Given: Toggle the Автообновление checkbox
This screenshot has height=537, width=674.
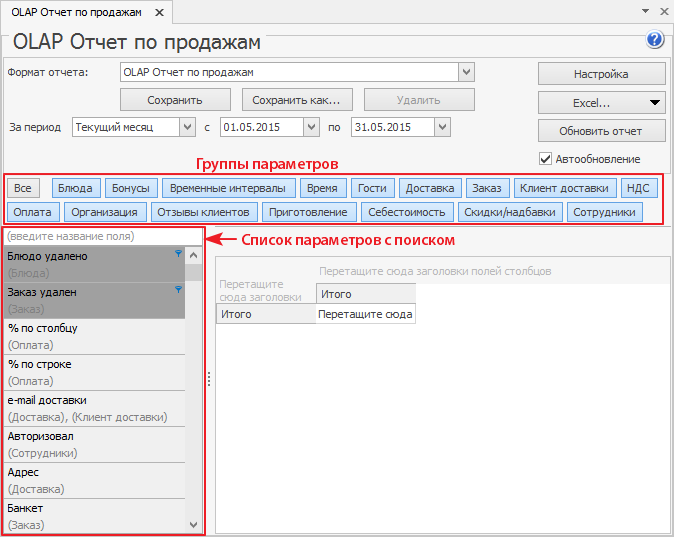Looking at the screenshot, I should [x=546, y=158].
